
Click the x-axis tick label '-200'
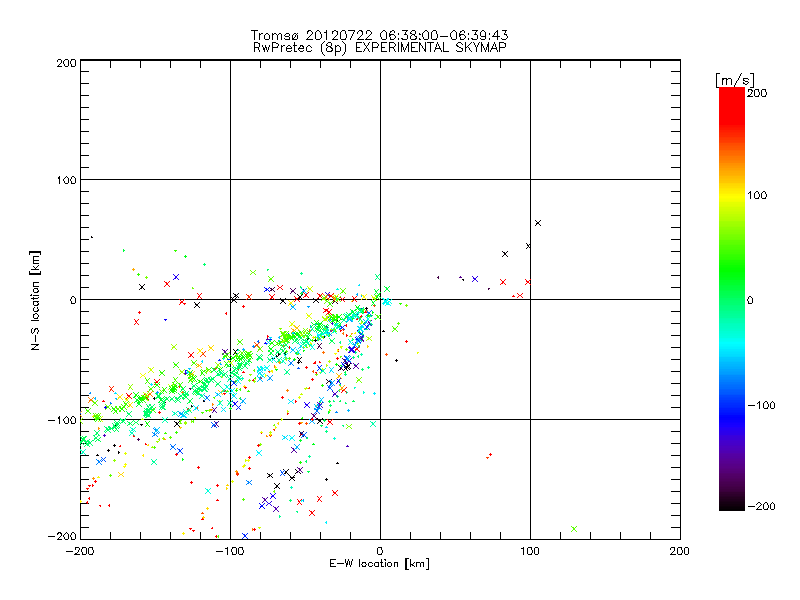click(x=80, y=551)
